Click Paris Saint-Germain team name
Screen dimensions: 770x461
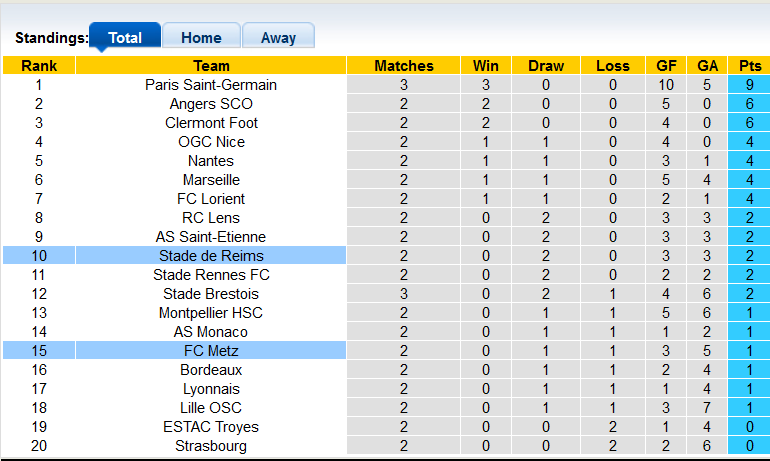pyautogui.click(x=211, y=85)
